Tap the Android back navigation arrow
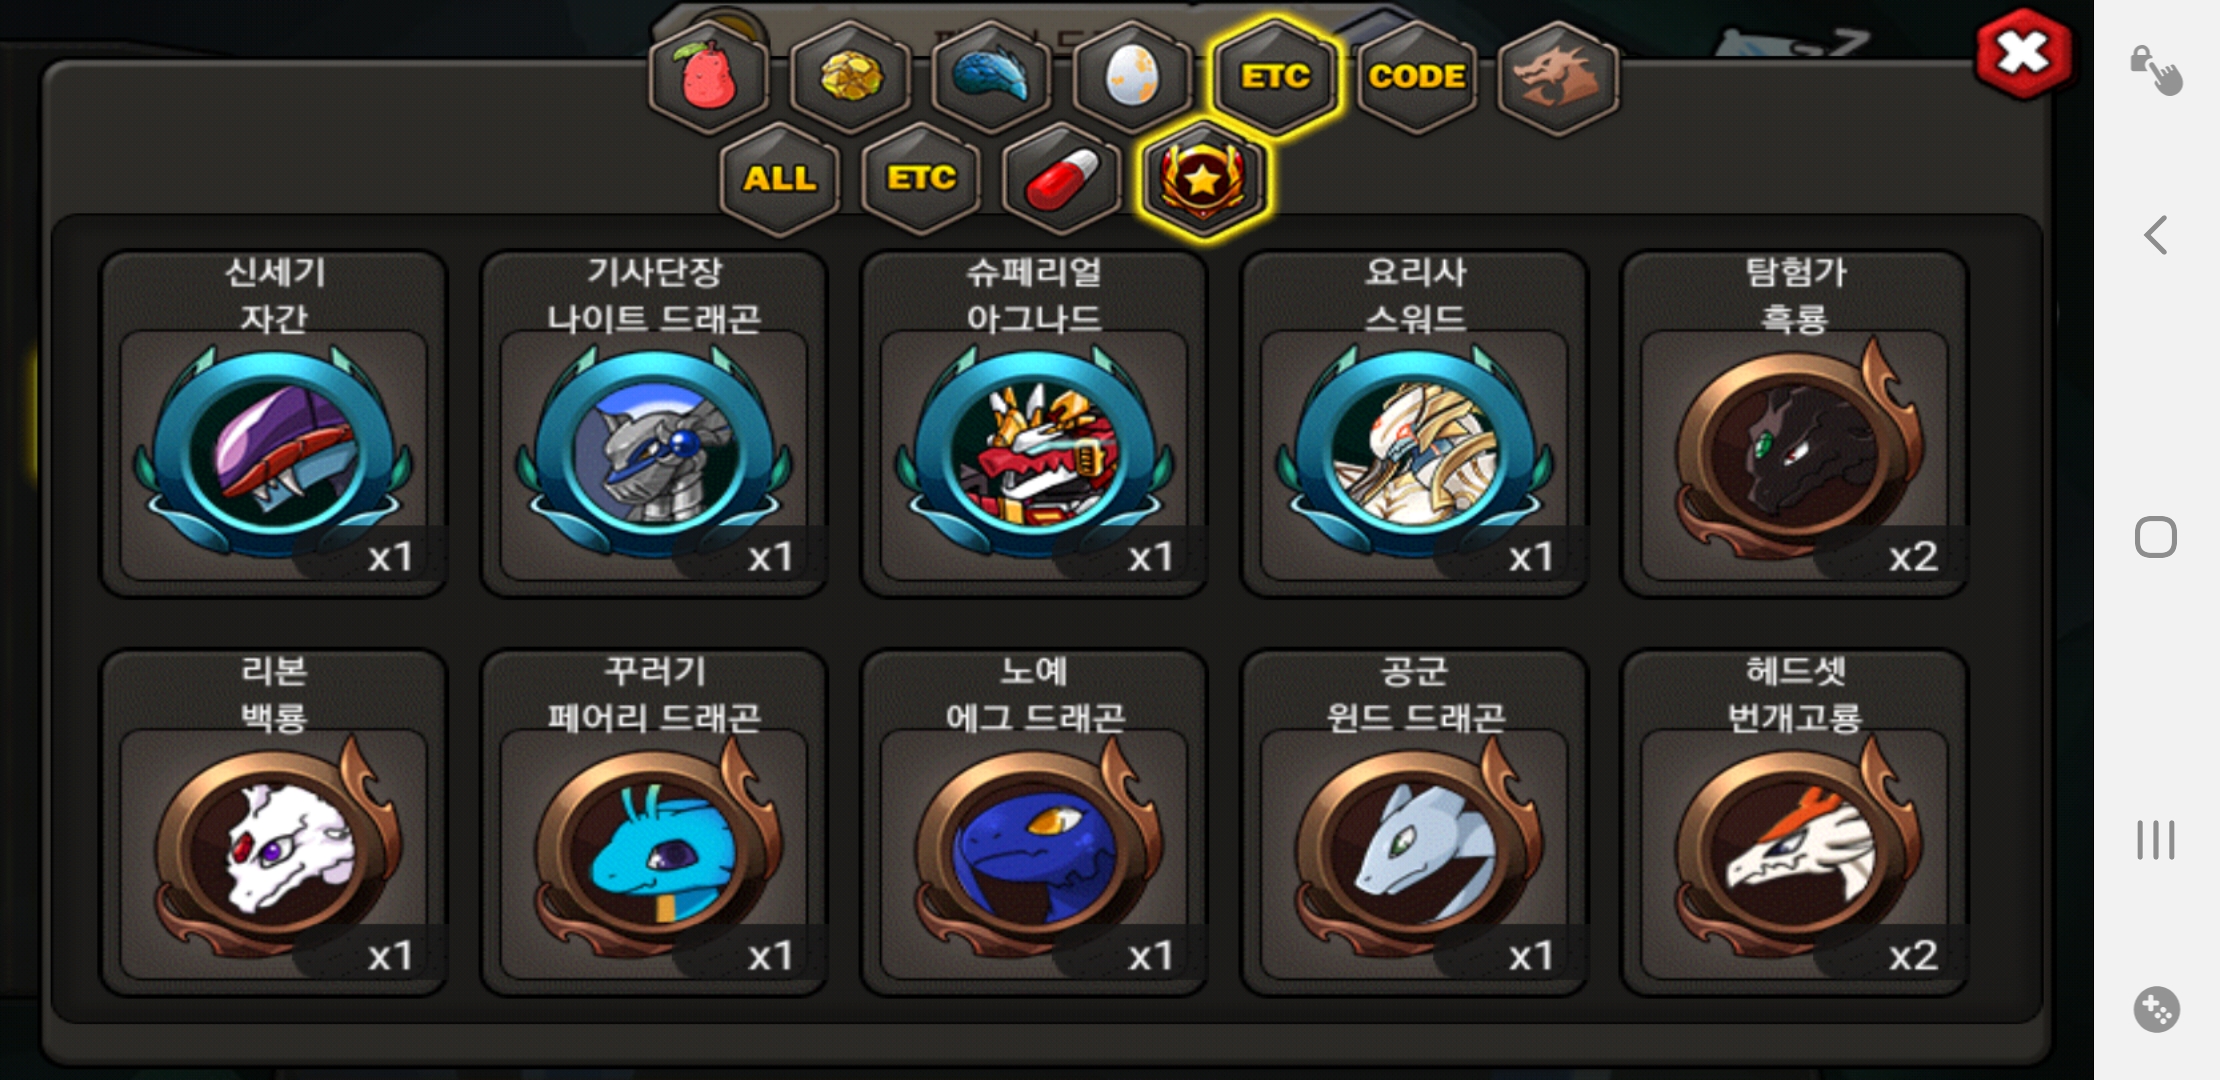Screen dimensions: 2220x1080 [x=2156, y=236]
